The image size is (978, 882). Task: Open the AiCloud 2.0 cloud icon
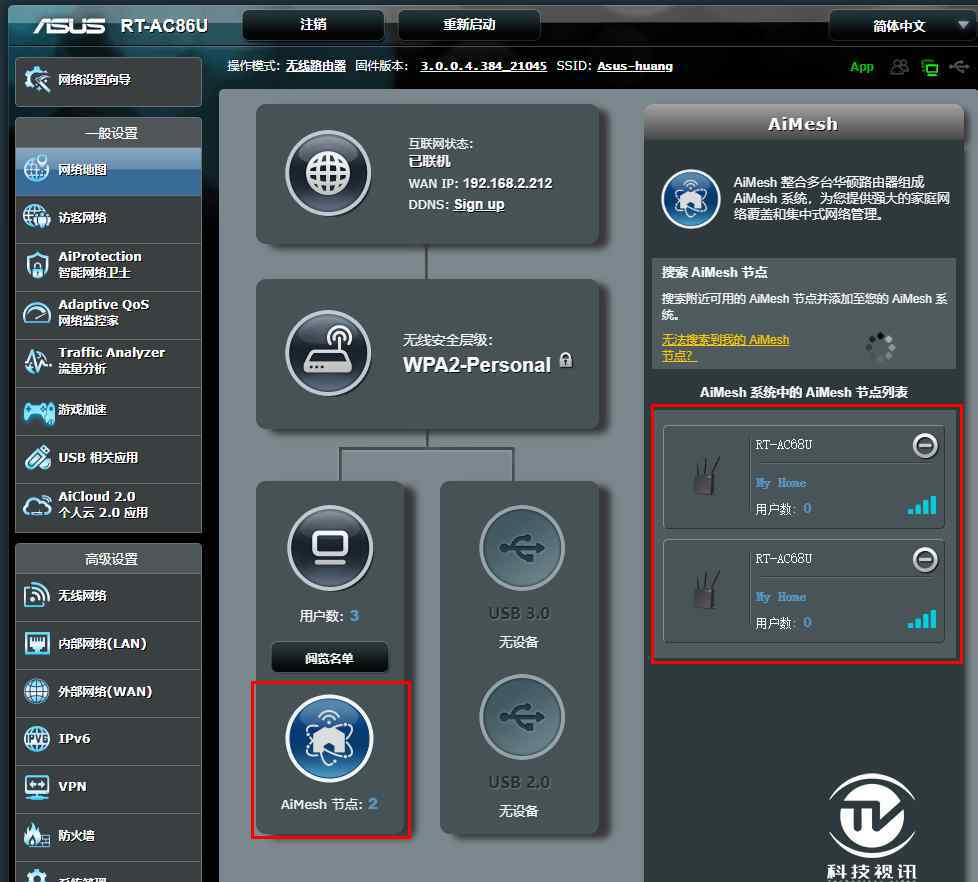[37, 505]
